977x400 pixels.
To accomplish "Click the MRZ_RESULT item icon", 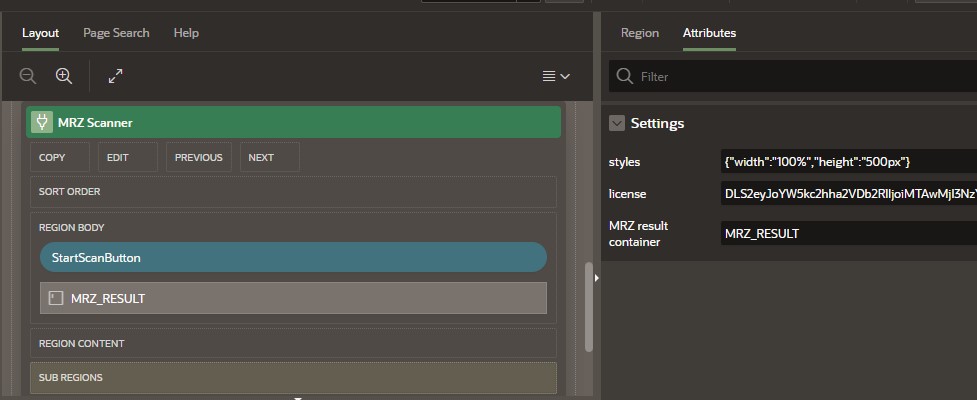I will point(56,298).
